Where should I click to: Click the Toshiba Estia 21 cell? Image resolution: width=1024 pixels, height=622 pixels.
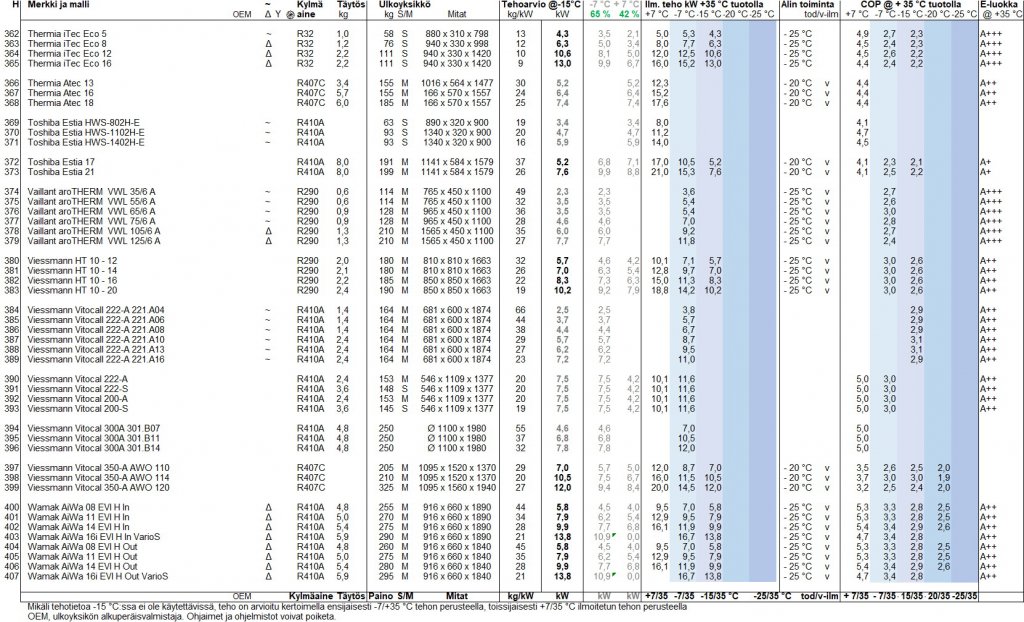tap(62, 171)
